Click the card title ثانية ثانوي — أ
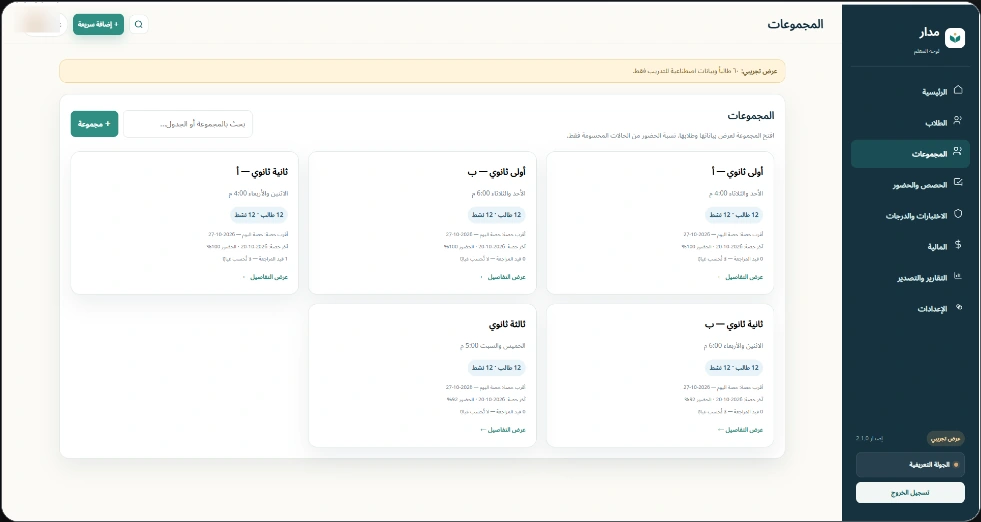 (x=262, y=171)
